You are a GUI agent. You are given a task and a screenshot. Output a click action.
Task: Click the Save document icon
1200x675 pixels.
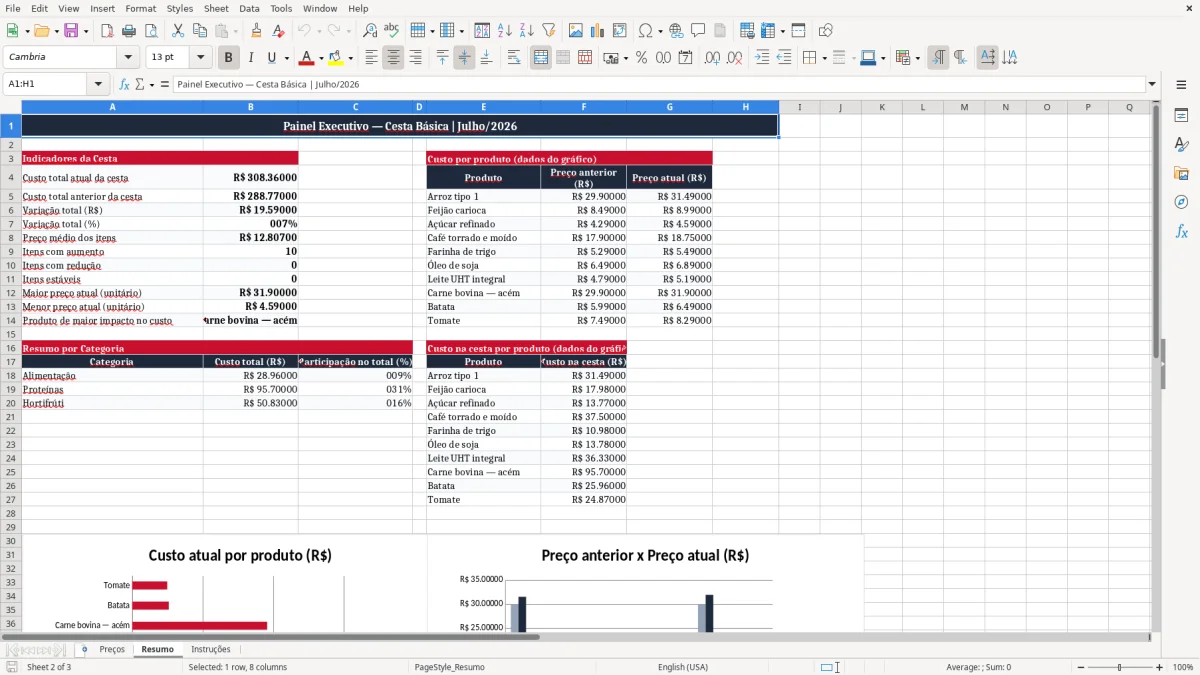coord(71,31)
